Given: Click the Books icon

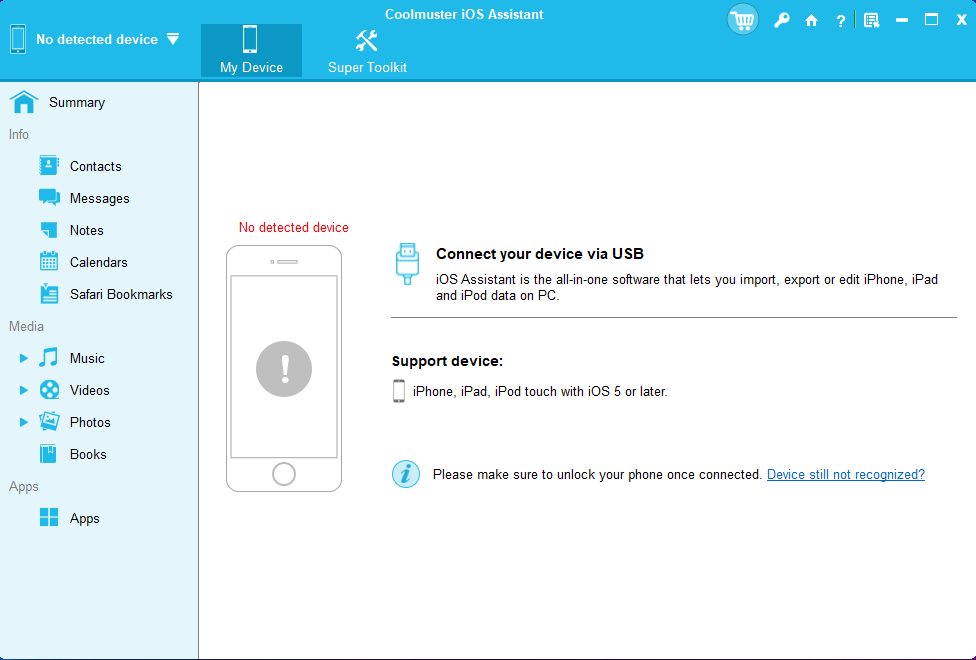Looking at the screenshot, I should (x=49, y=454).
